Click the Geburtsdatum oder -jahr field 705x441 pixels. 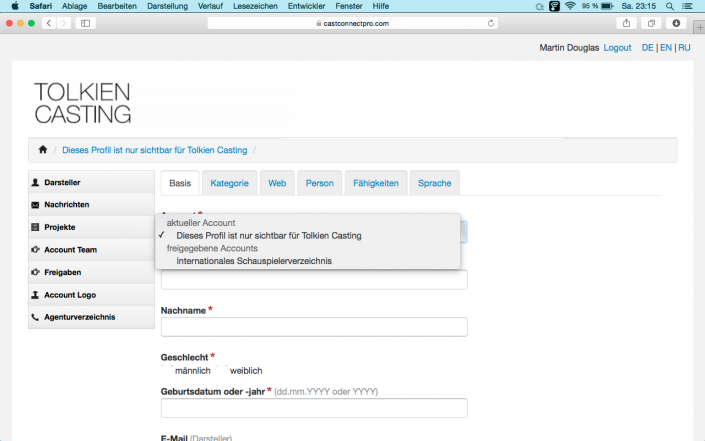[314, 408]
